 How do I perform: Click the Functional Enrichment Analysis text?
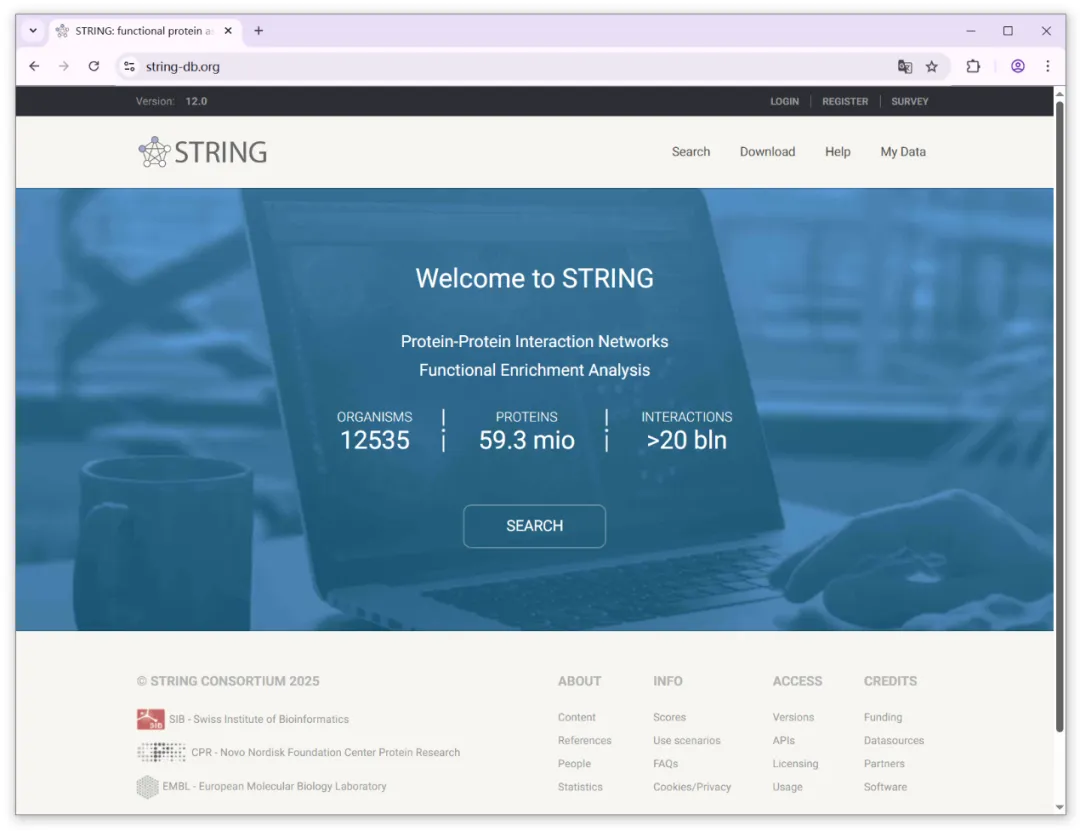tap(534, 370)
